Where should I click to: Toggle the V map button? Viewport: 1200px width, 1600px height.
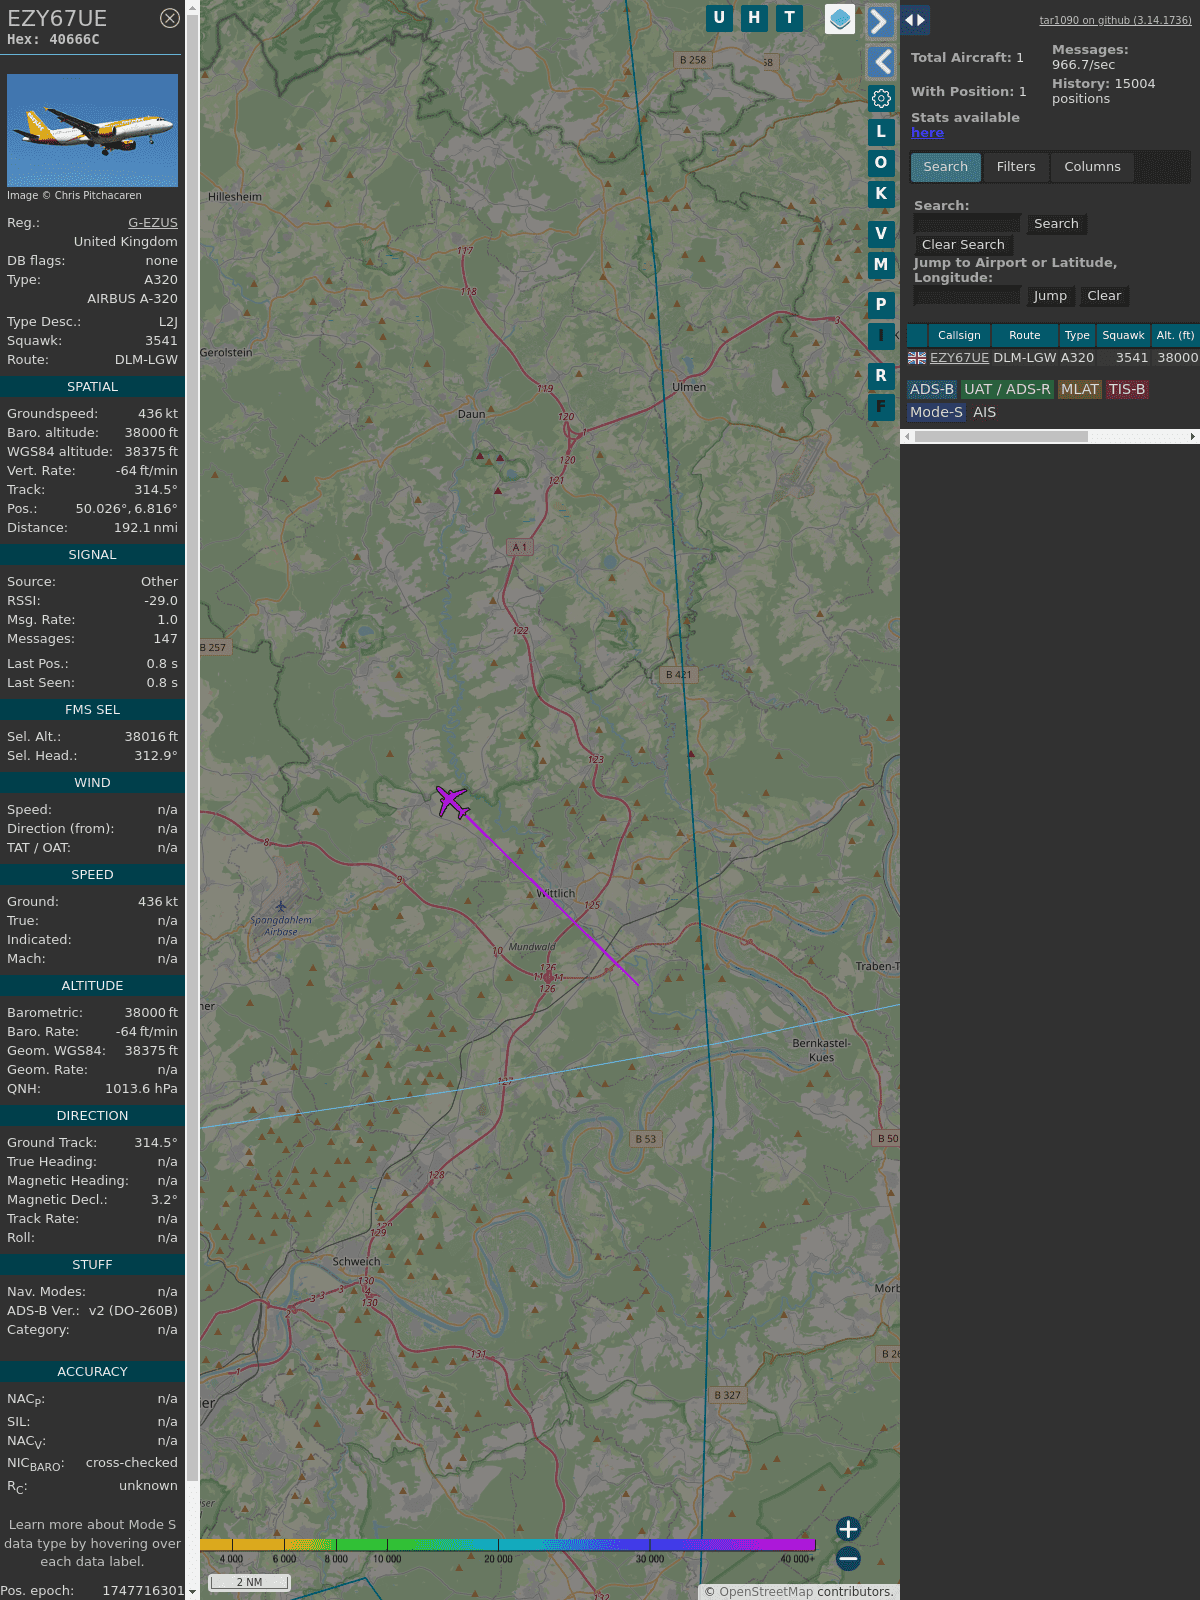[881, 233]
